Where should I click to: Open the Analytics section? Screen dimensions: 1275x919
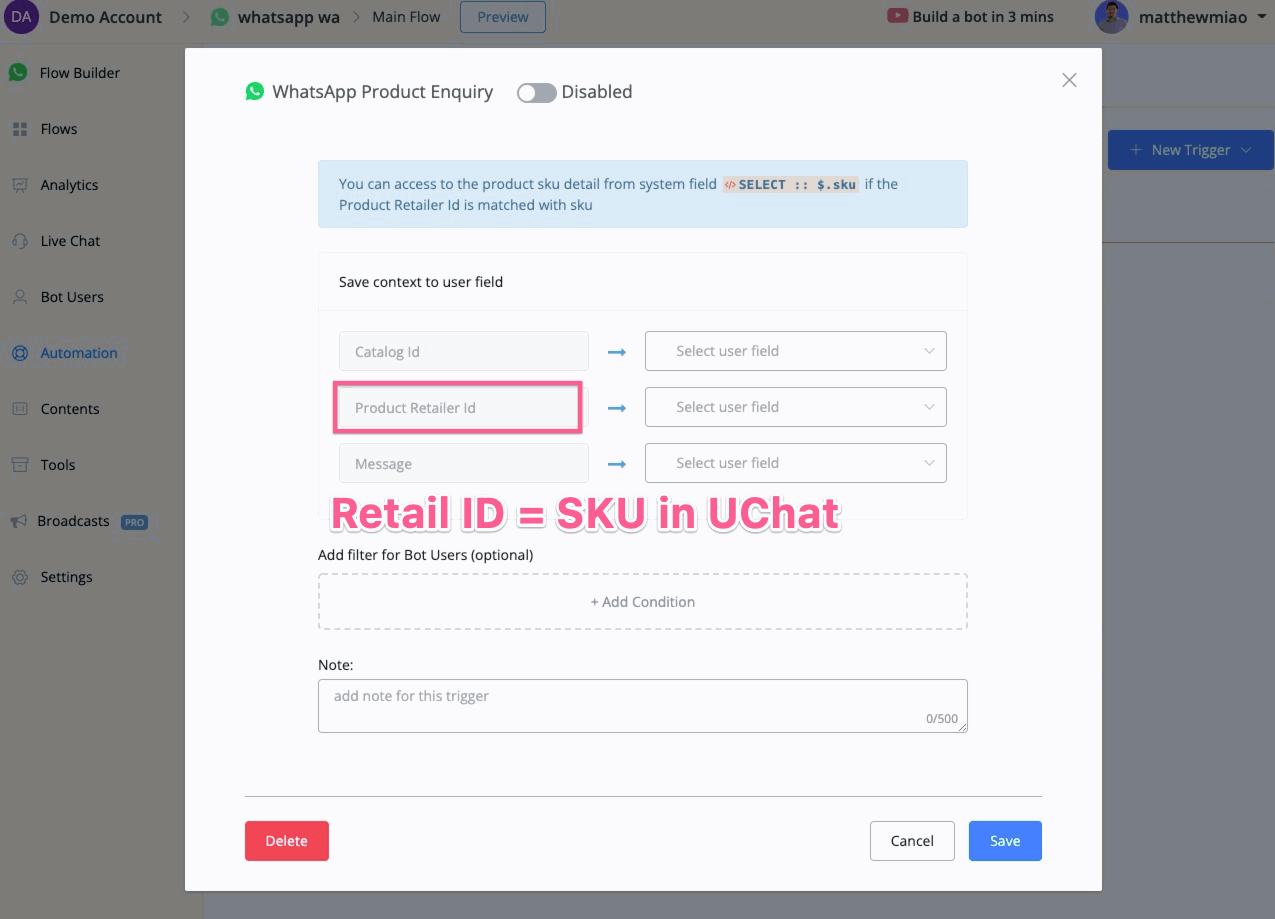pos(69,185)
